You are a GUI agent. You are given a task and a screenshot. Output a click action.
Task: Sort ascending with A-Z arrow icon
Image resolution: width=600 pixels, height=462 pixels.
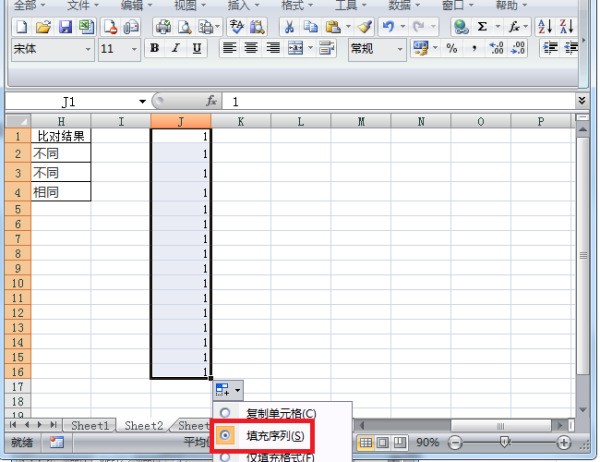pyautogui.click(x=545, y=27)
